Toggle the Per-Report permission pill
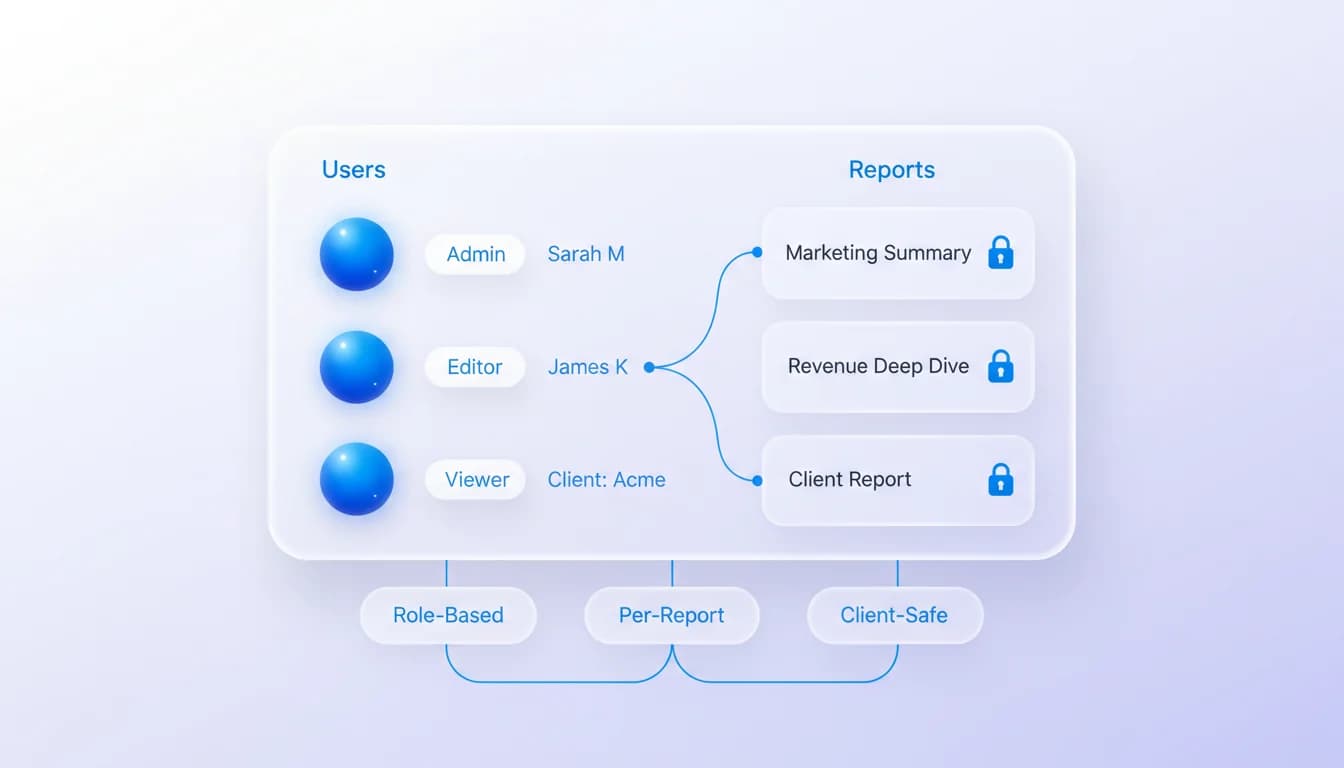Viewport: 1344px width, 768px height. [x=672, y=615]
